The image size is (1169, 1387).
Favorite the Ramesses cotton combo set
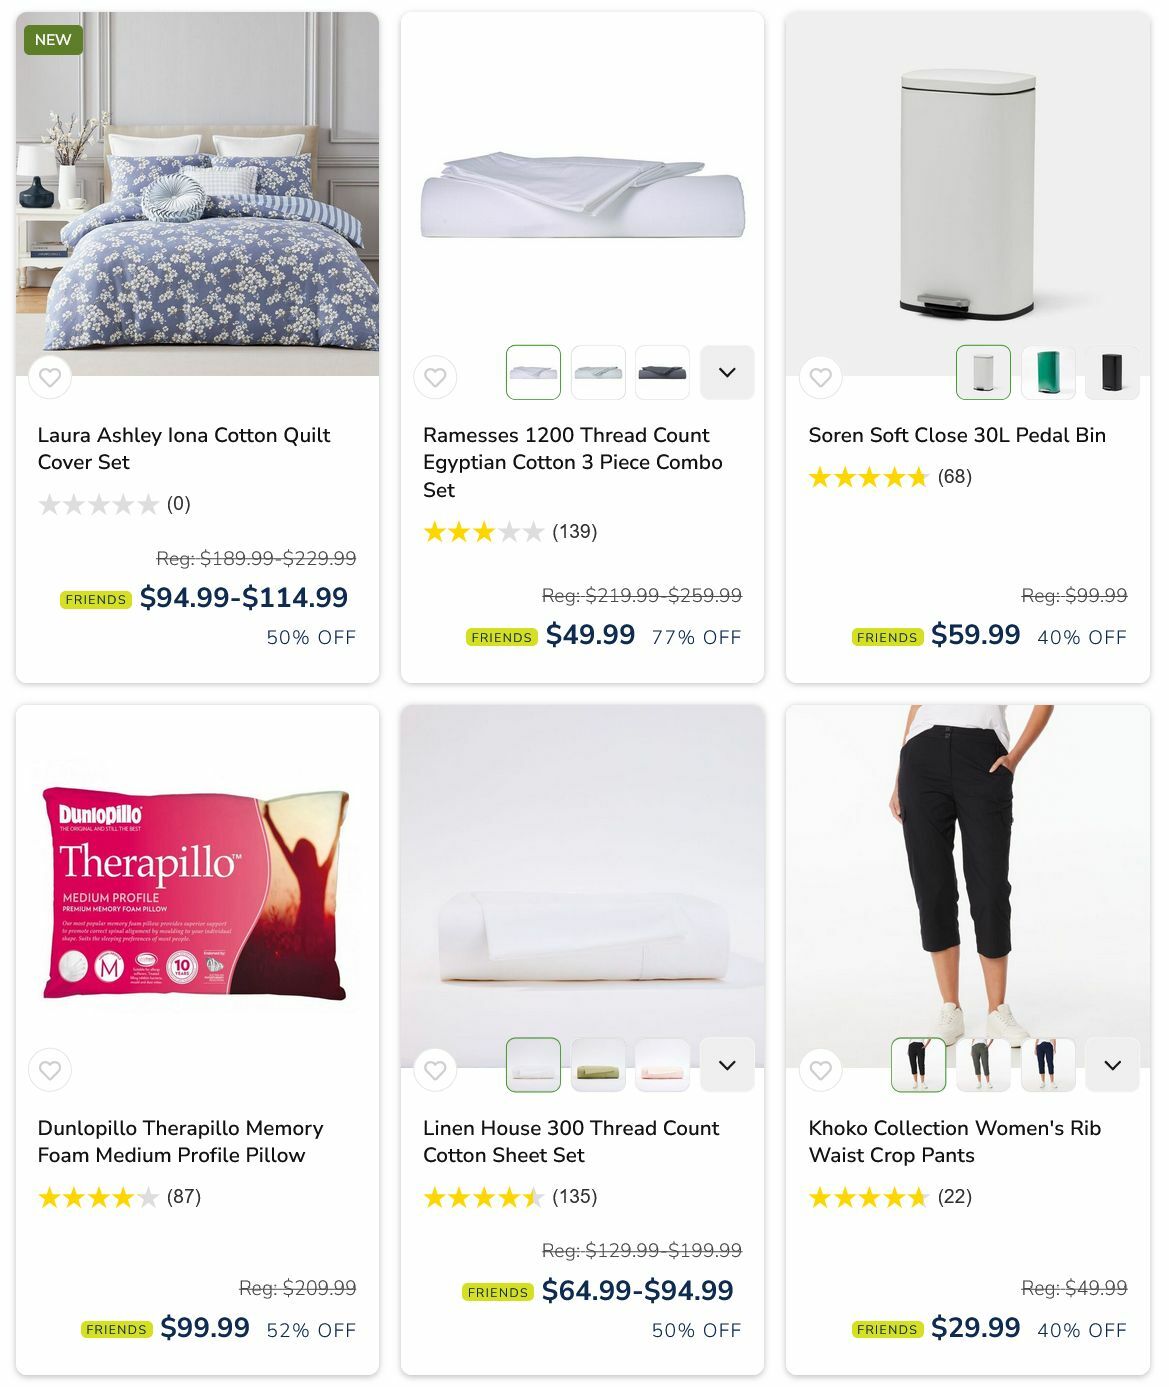435,378
